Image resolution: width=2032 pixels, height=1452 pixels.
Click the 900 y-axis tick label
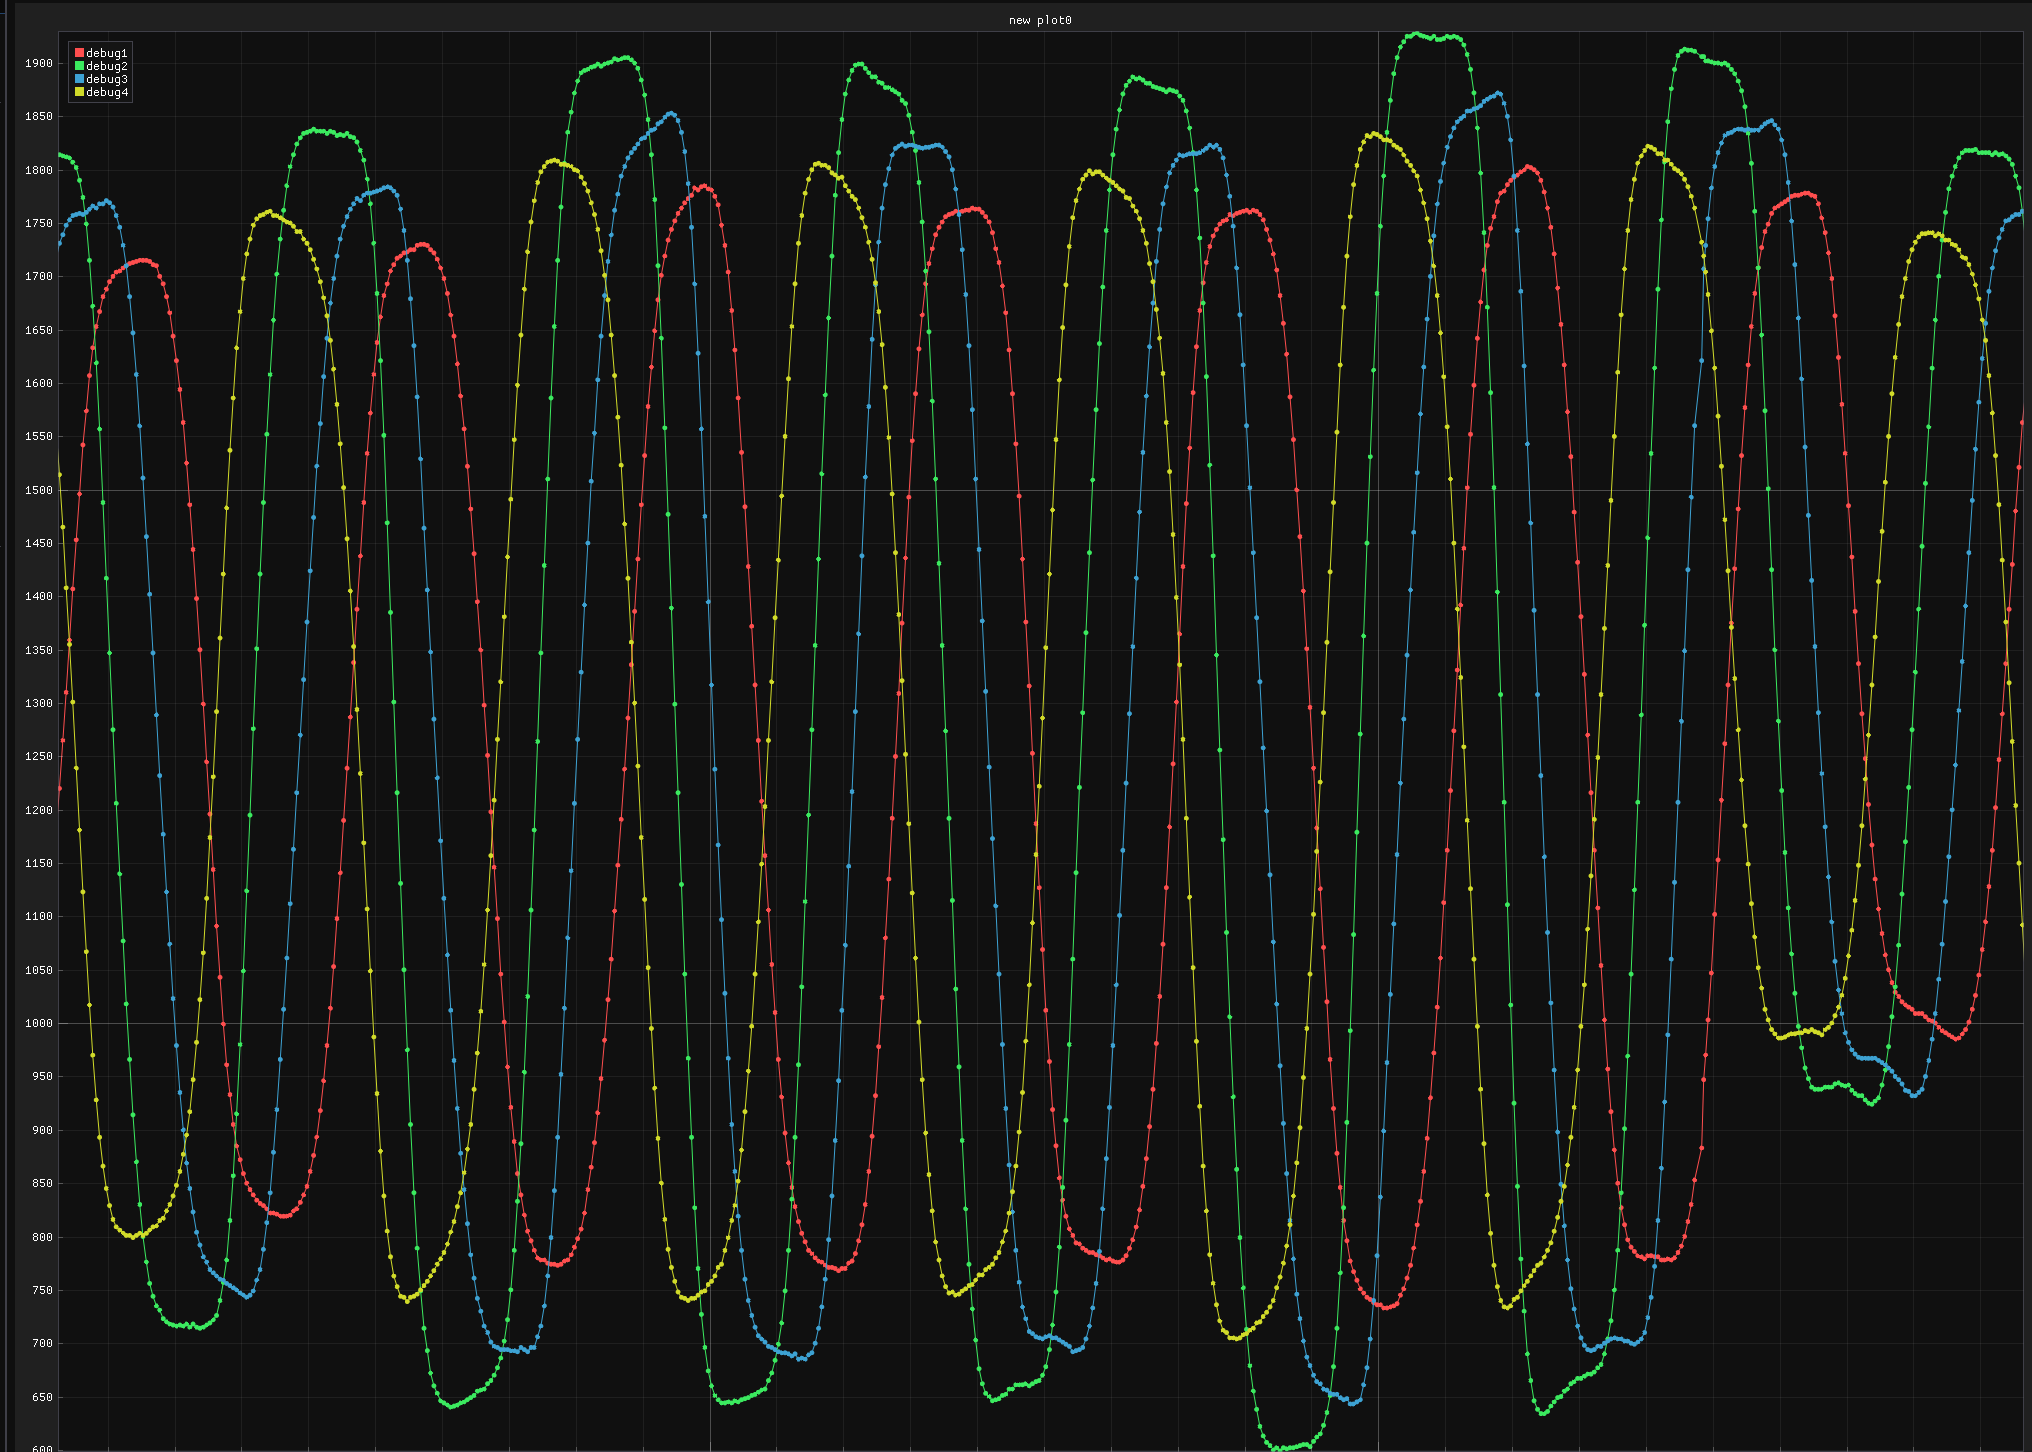coord(42,1130)
